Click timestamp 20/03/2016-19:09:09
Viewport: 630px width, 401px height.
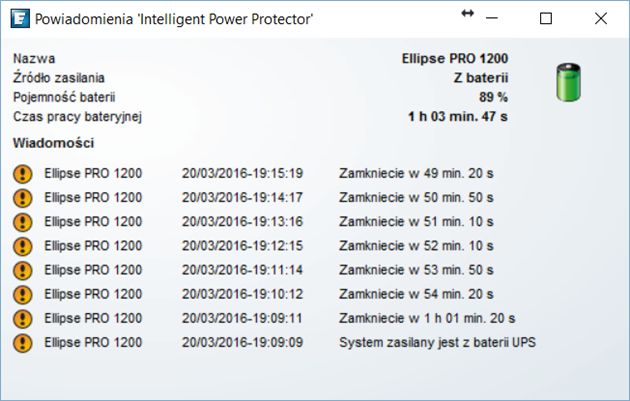click(x=242, y=343)
